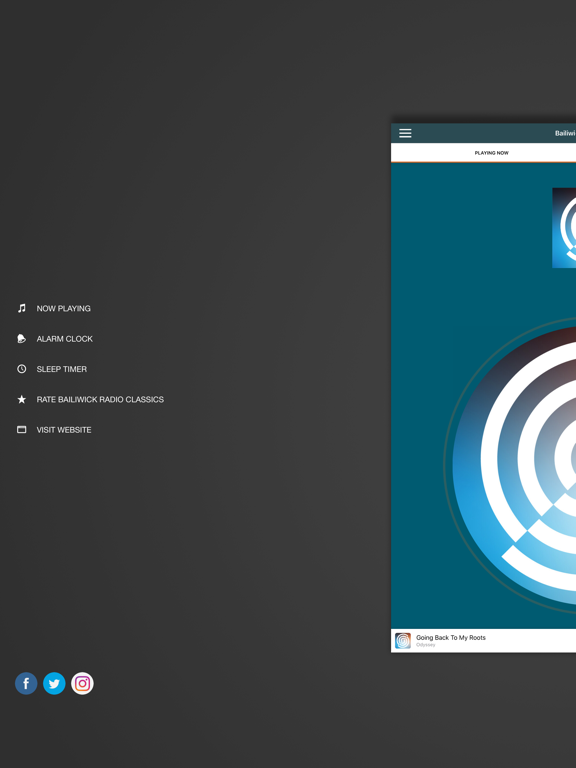Click the station logo at top

(564, 228)
